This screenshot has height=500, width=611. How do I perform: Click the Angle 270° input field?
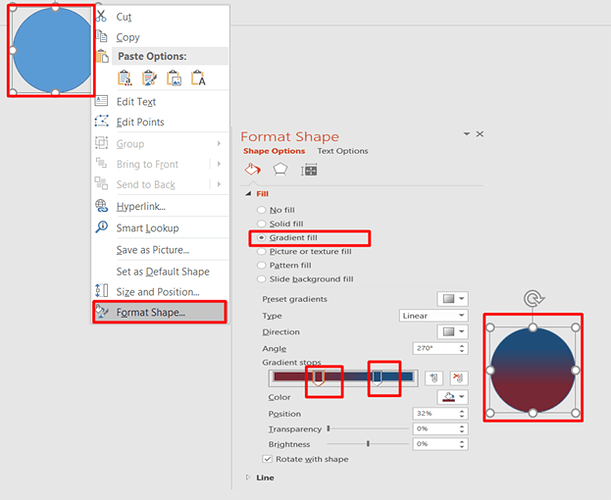435,348
